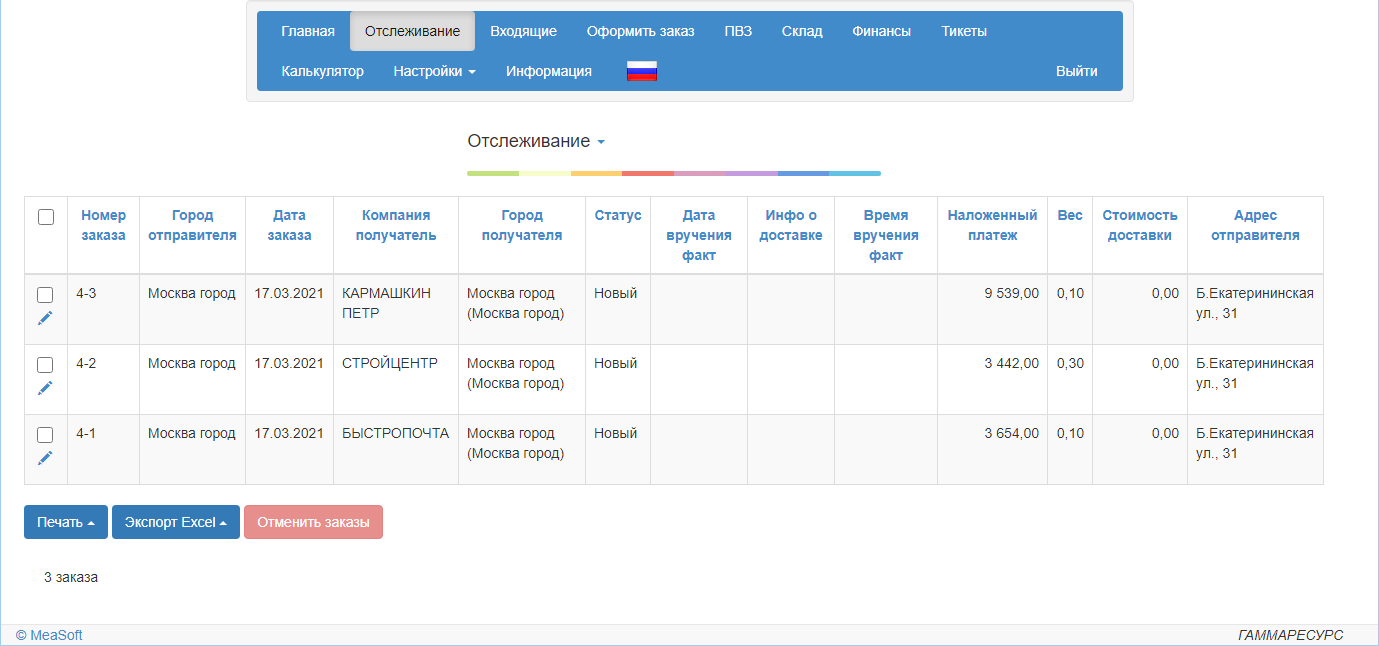The width and height of the screenshot is (1379, 646).
Task: Sort by Адрес отправителя column header
Action: 1255,225
